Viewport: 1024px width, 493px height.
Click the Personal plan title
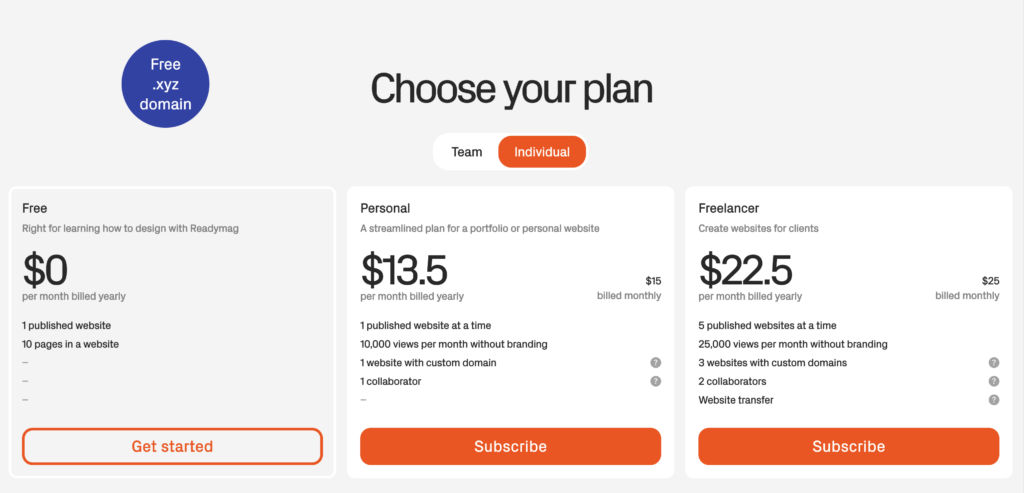click(x=385, y=209)
